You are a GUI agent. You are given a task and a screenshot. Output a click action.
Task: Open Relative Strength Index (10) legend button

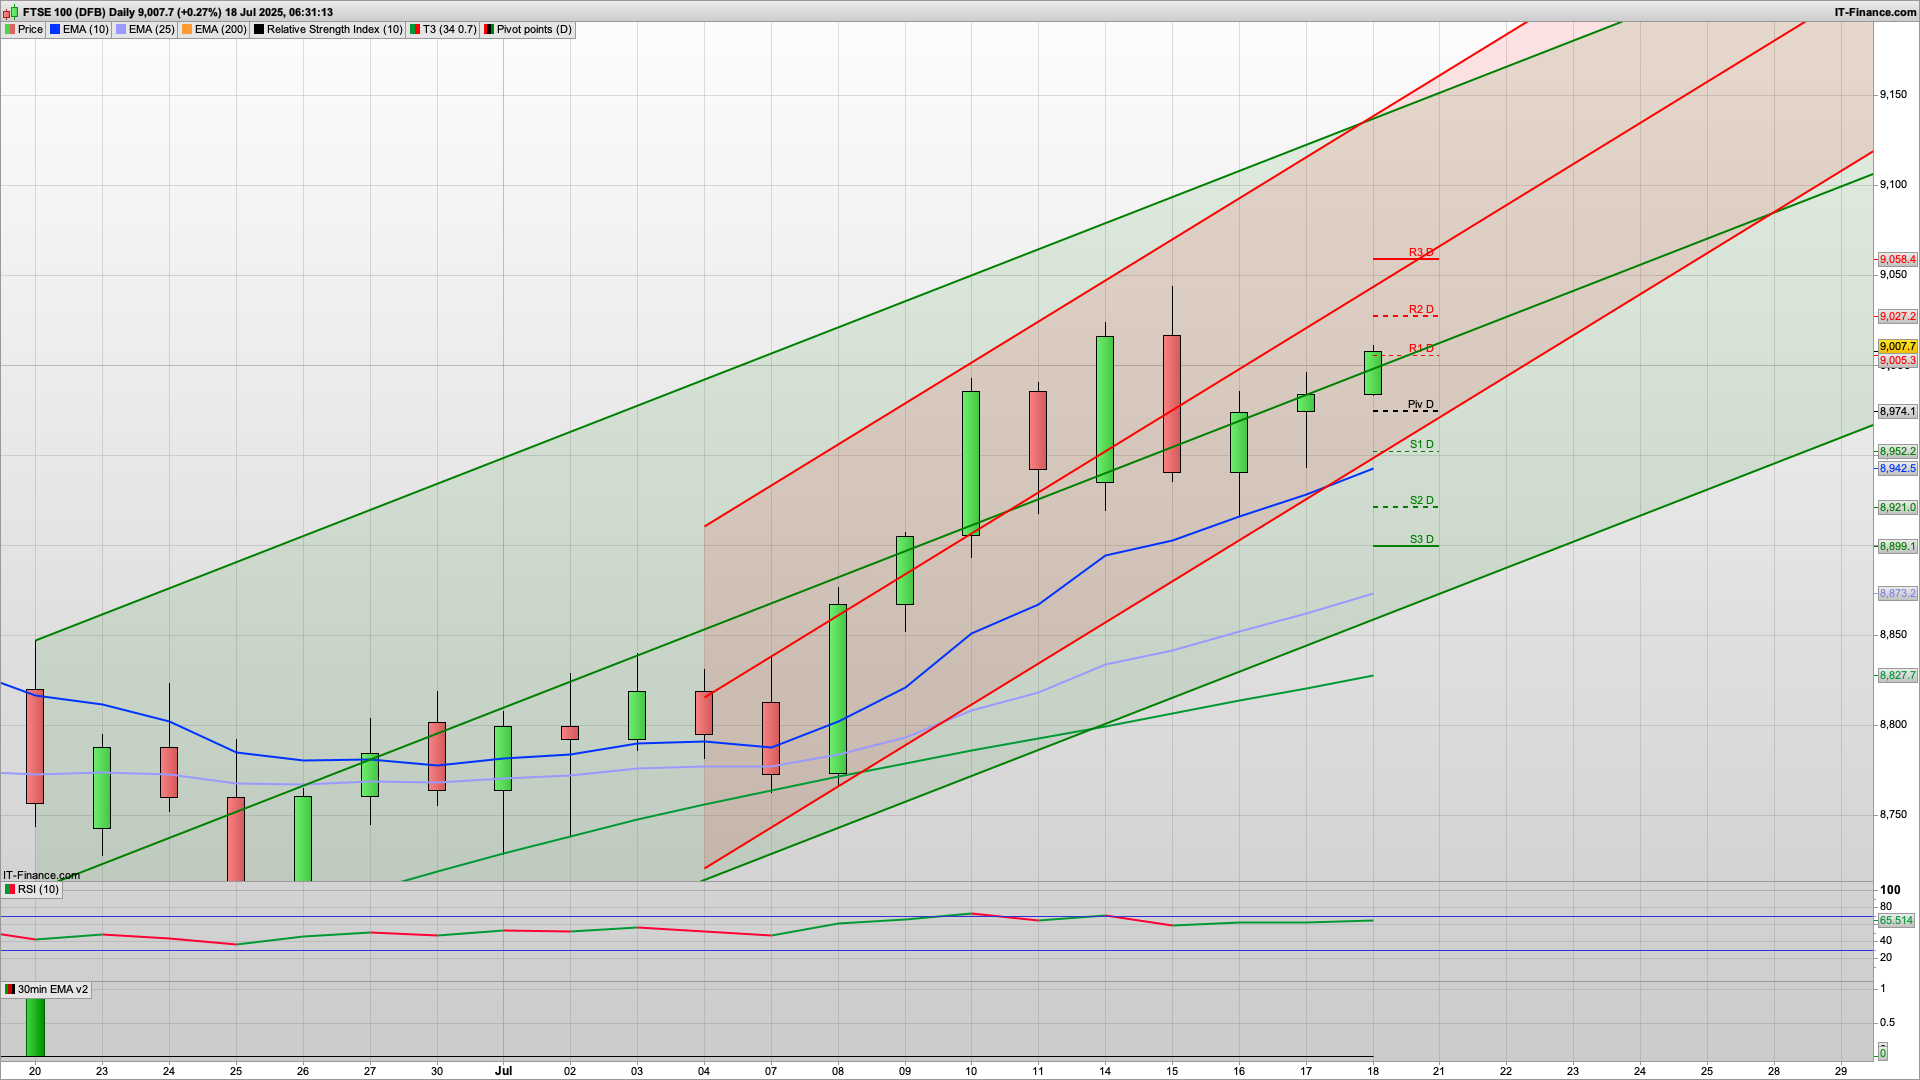tap(328, 29)
